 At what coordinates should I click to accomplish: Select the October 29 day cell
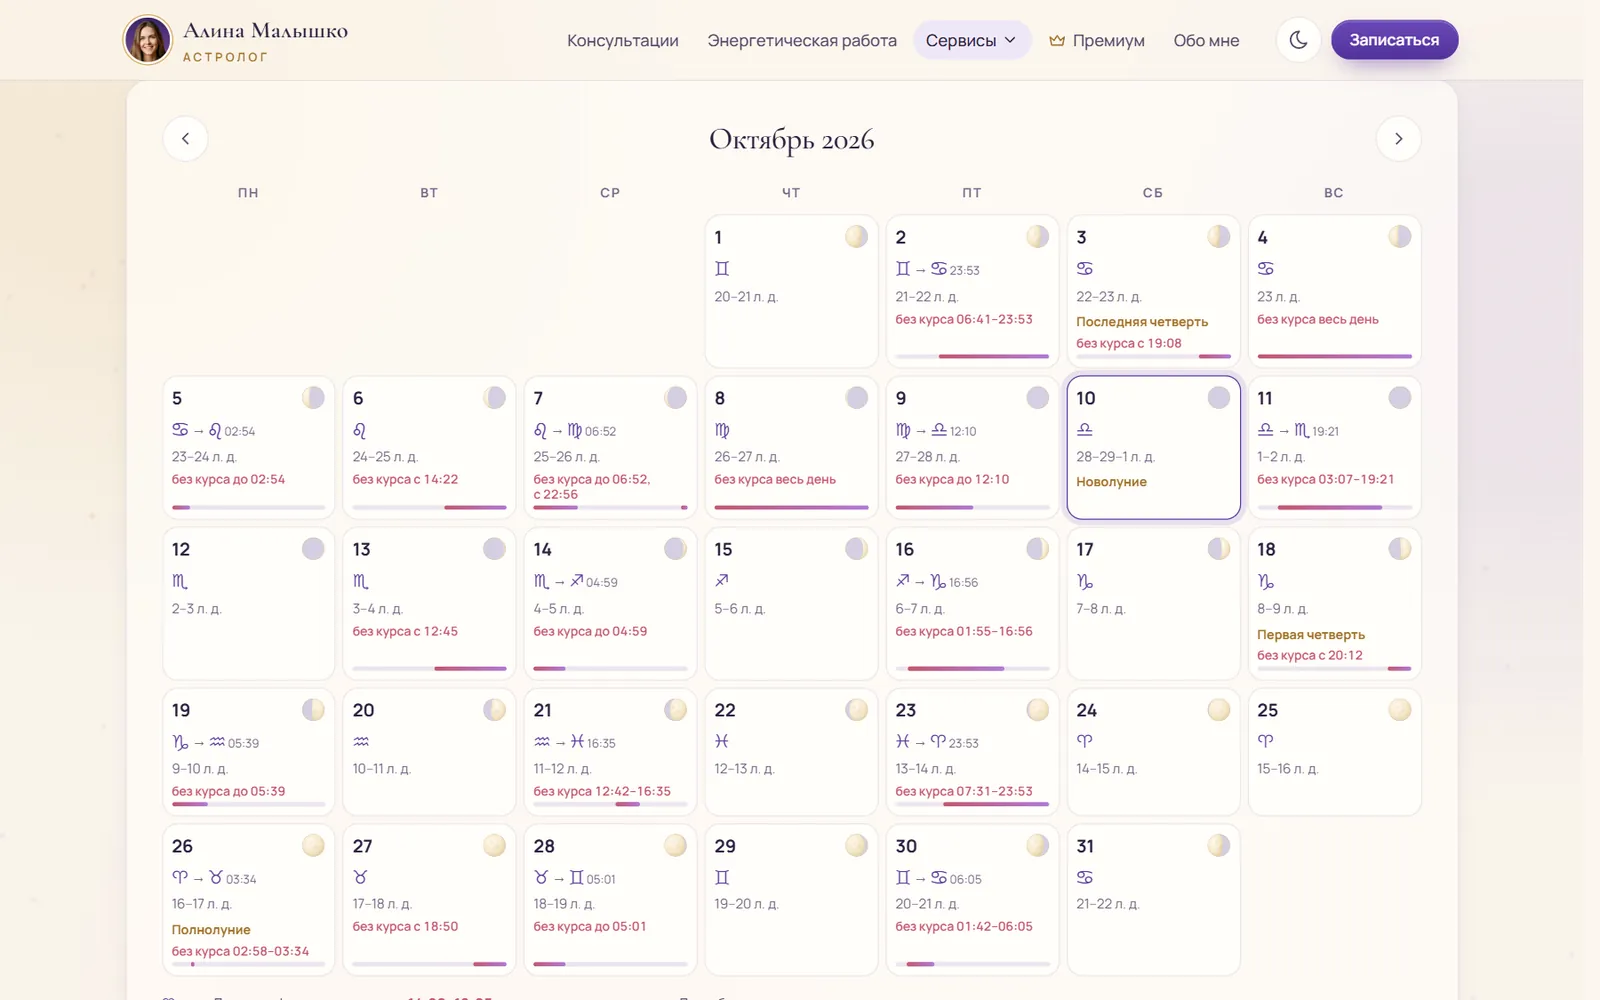pyautogui.click(x=791, y=899)
